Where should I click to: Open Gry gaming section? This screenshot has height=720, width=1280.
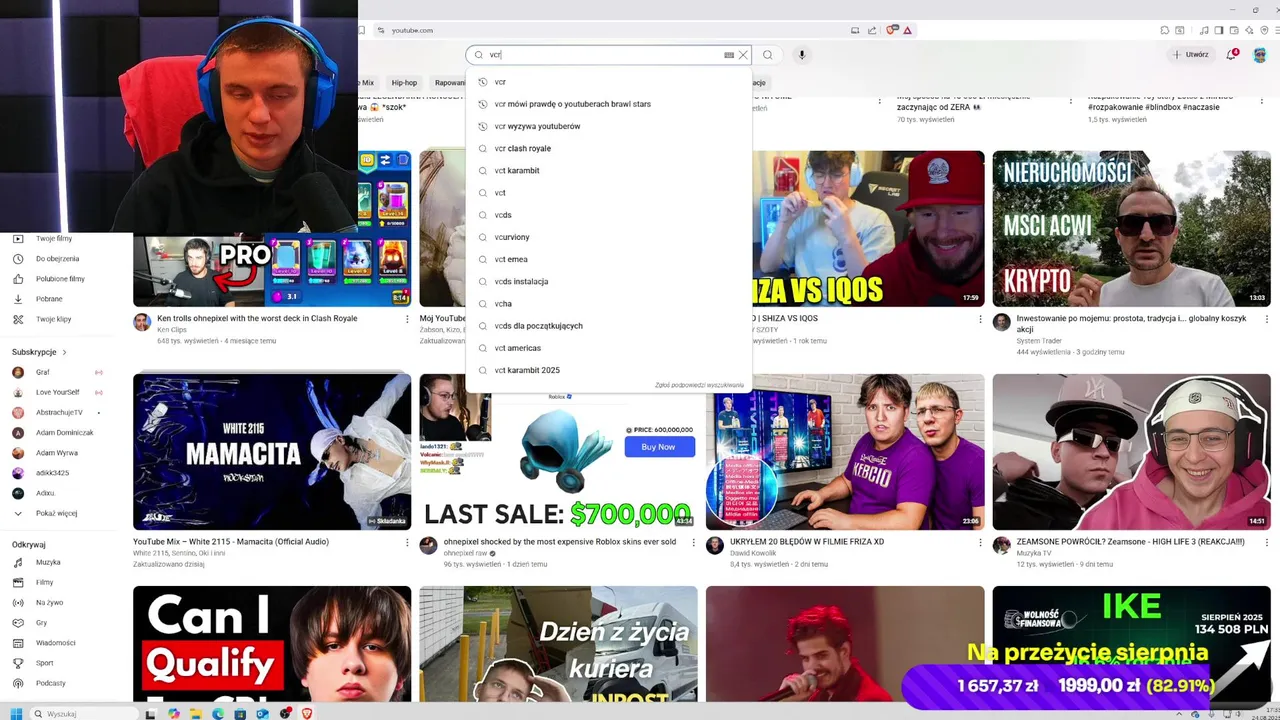(x=42, y=622)
